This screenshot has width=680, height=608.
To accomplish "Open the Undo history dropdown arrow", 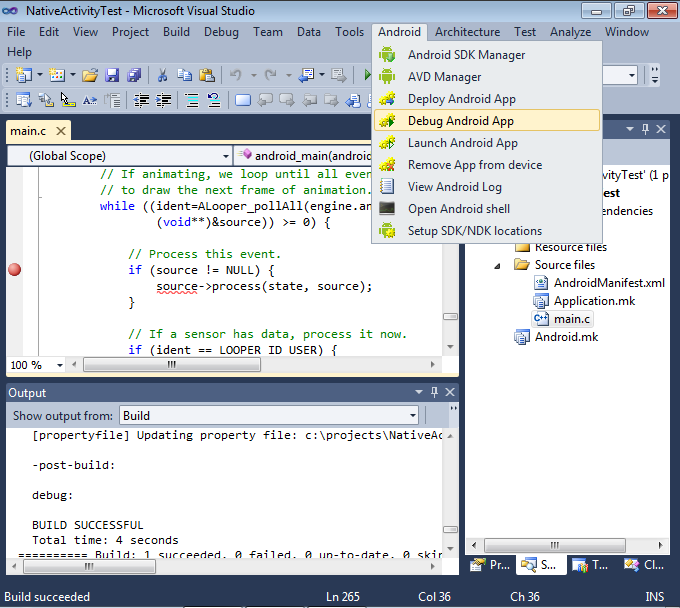I will click(x=253, y=75).
